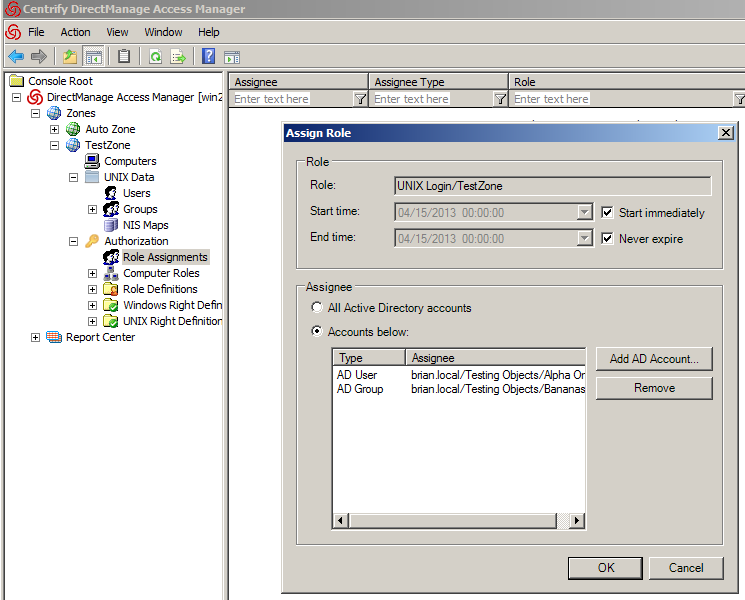Expand the Auto Zone node
Image resolution: width=745 pixels, height=600 pixels.
click(55, 129)
